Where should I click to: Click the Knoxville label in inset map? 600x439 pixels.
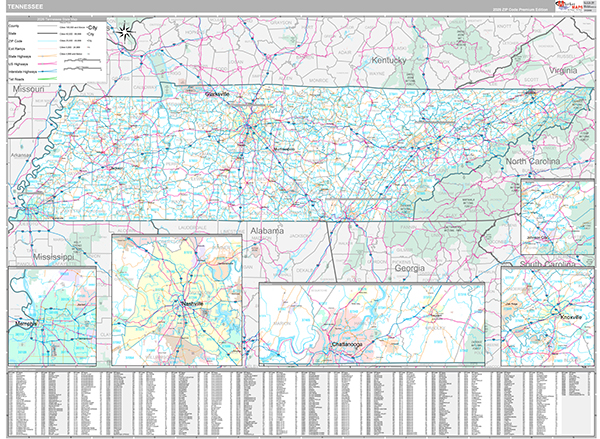click(x=571, y=317)
